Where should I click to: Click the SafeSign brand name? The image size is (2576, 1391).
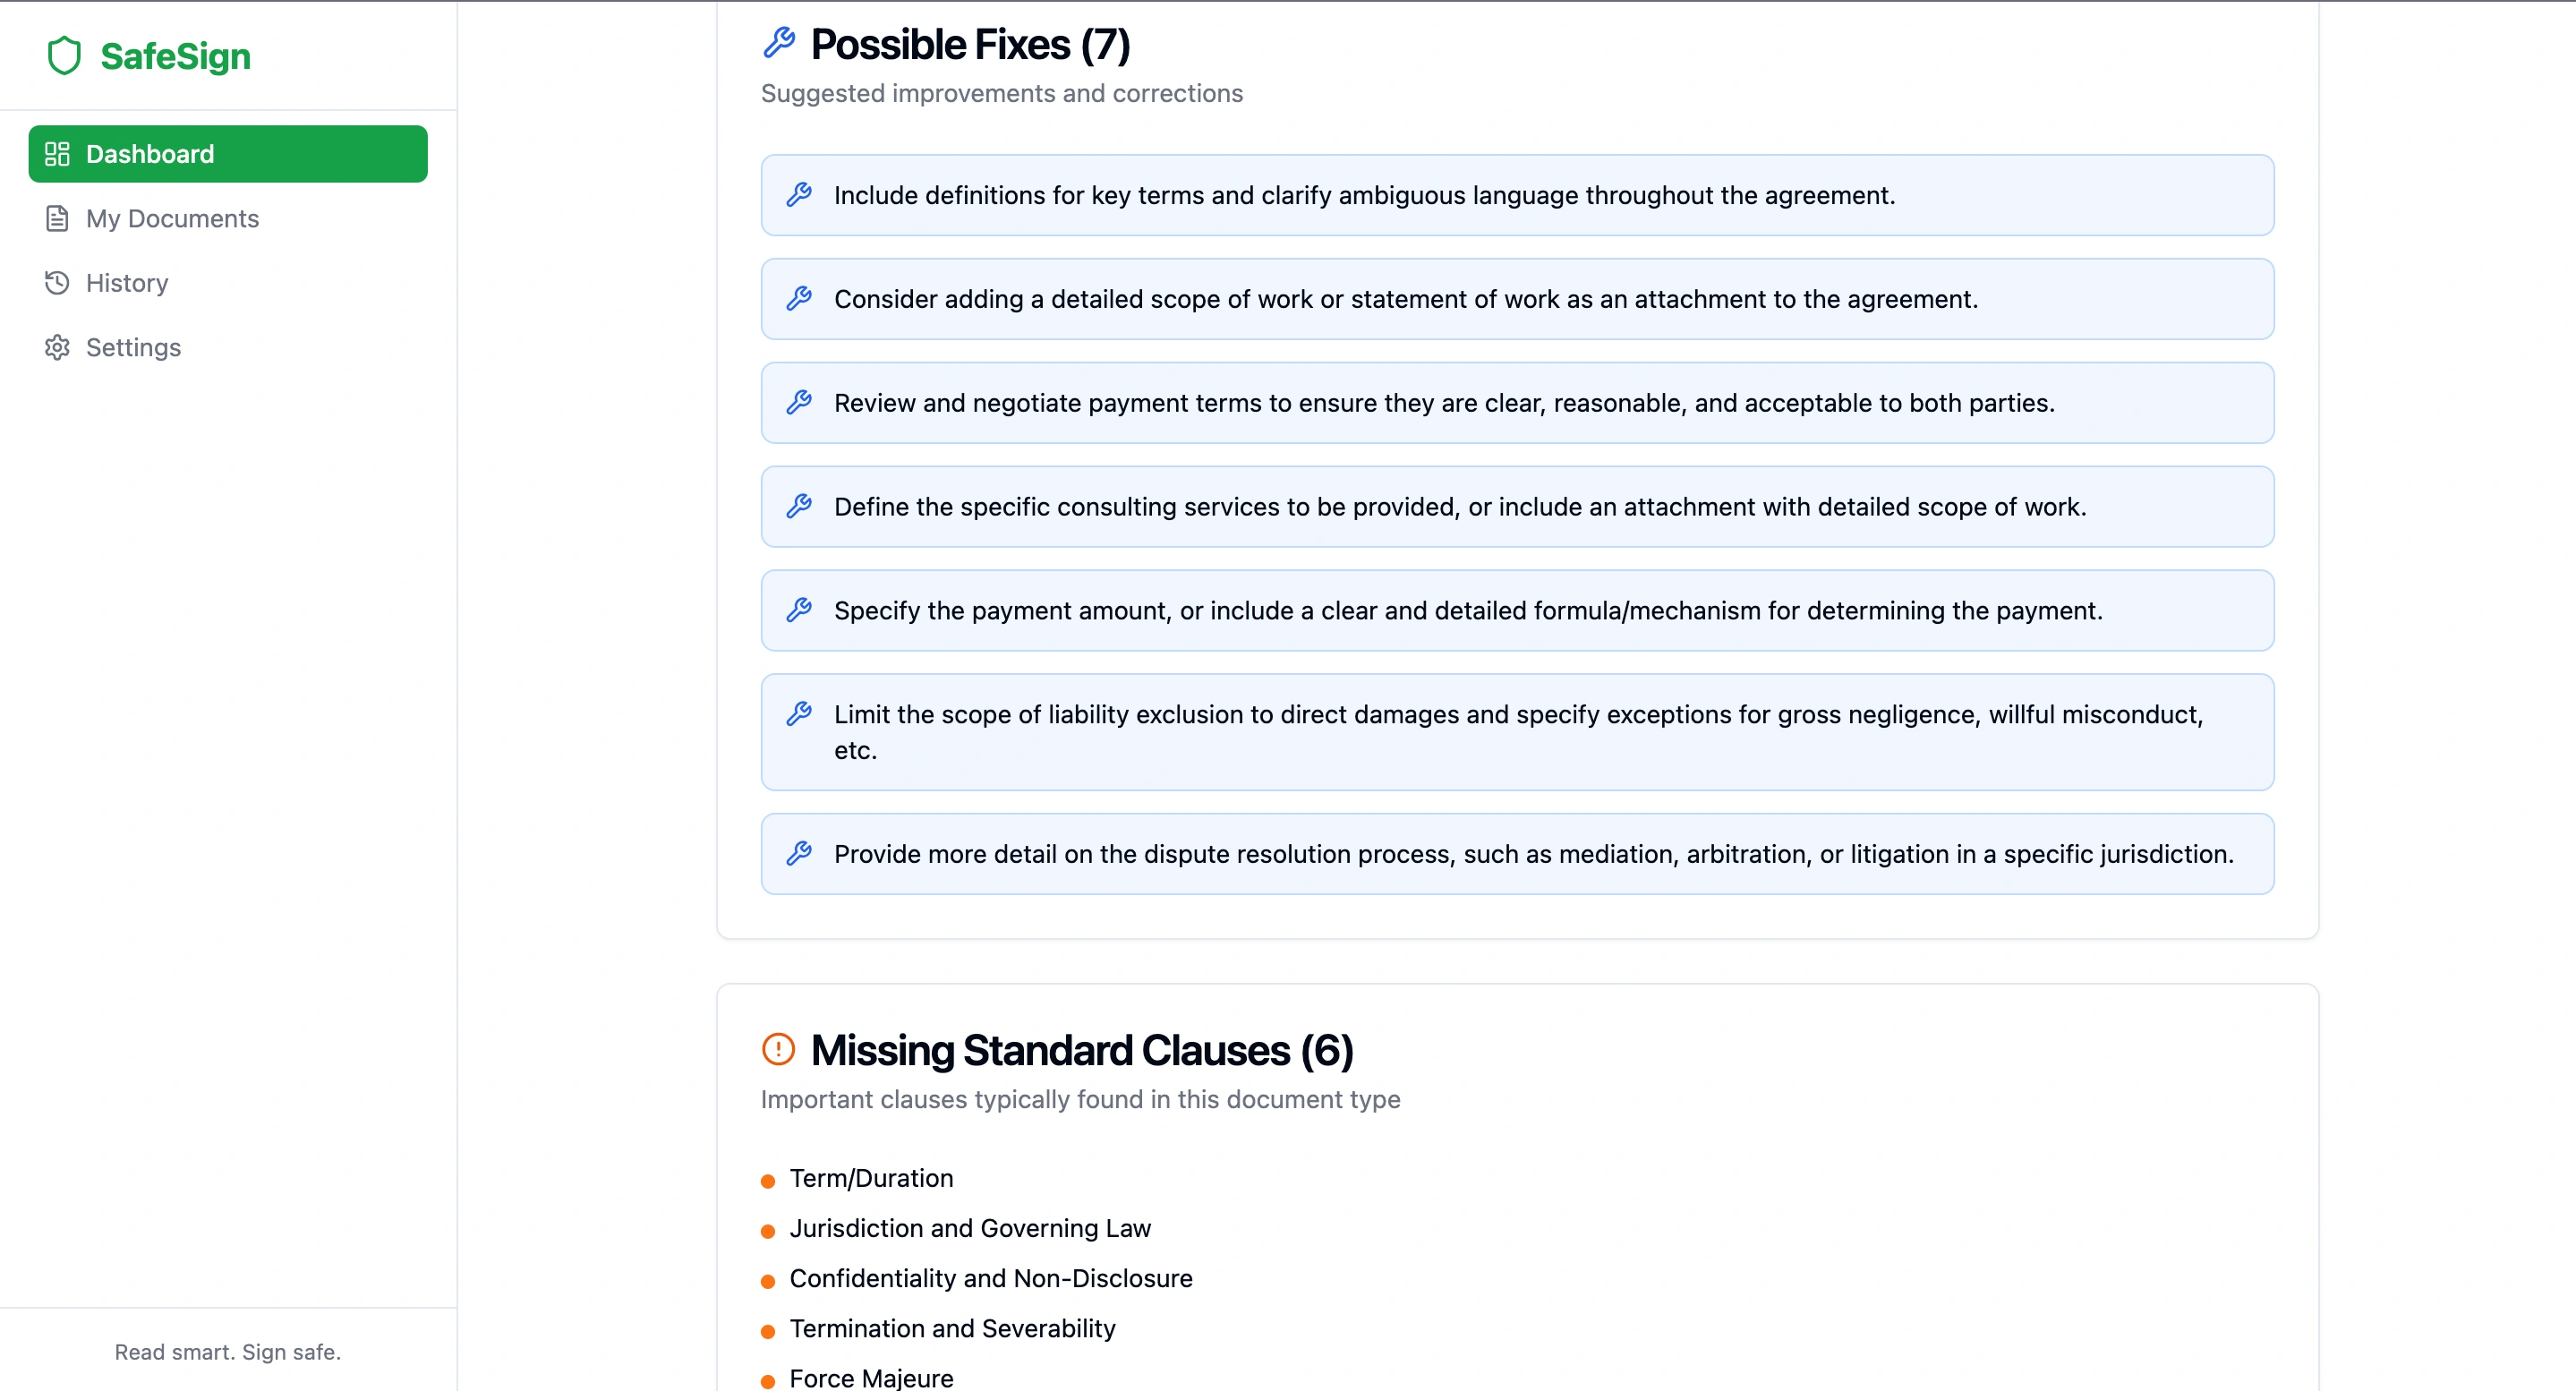point(175,56)
